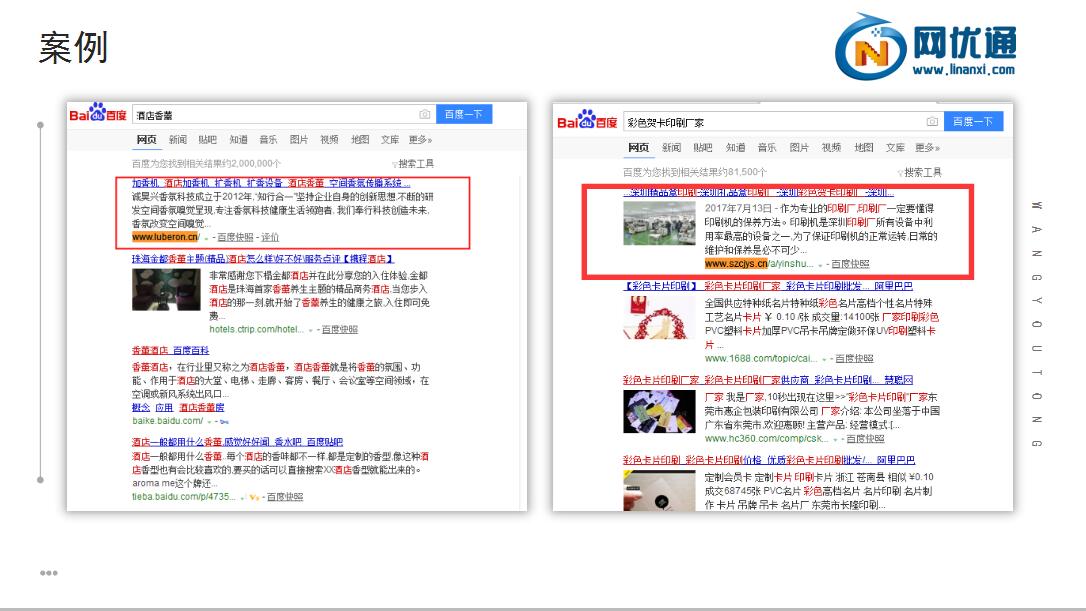Select 音乐 tab in 彩色贺卡印刷厂家 search
The image size is (1086, 611).
[x=767, y=148]
